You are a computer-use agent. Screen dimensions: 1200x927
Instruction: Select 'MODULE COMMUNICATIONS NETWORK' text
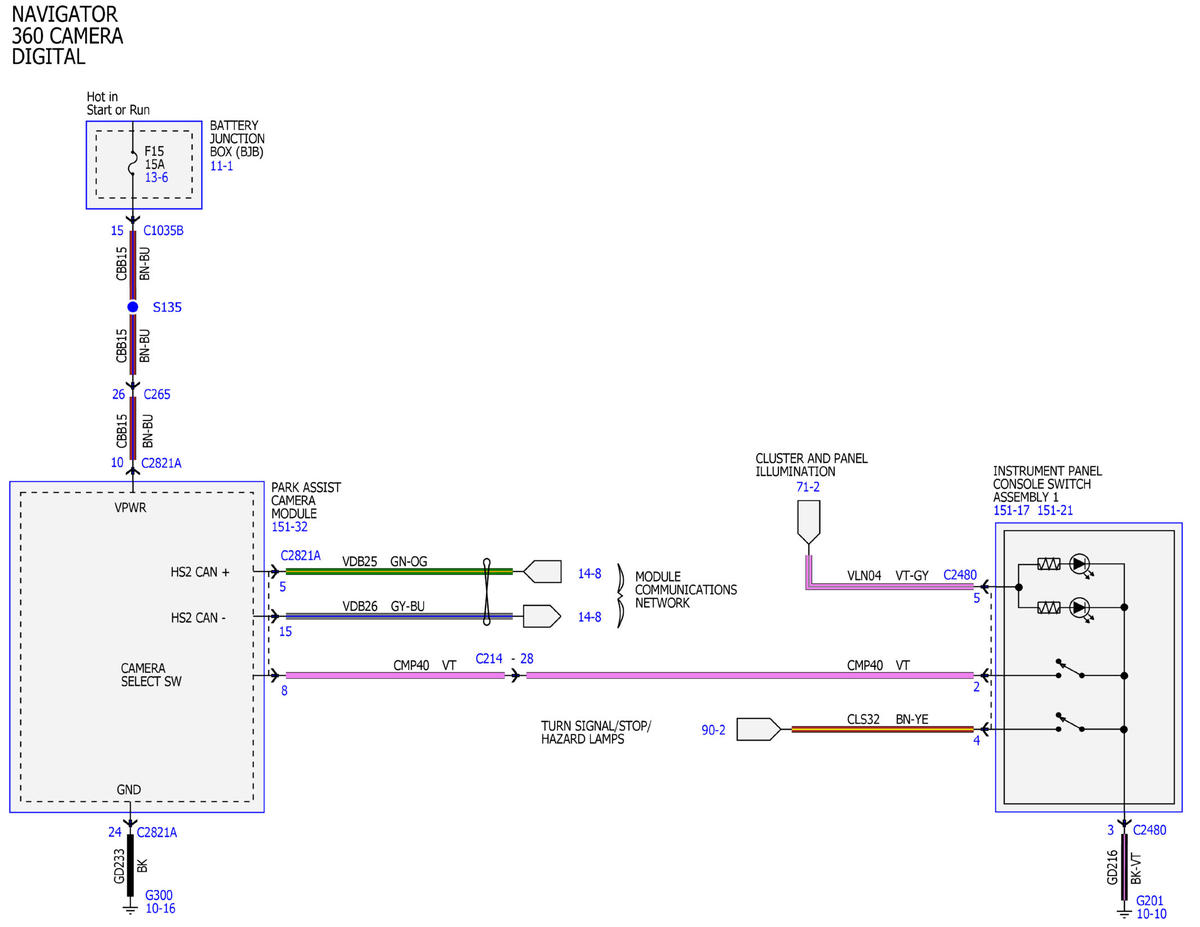click(x=686, y=590)
